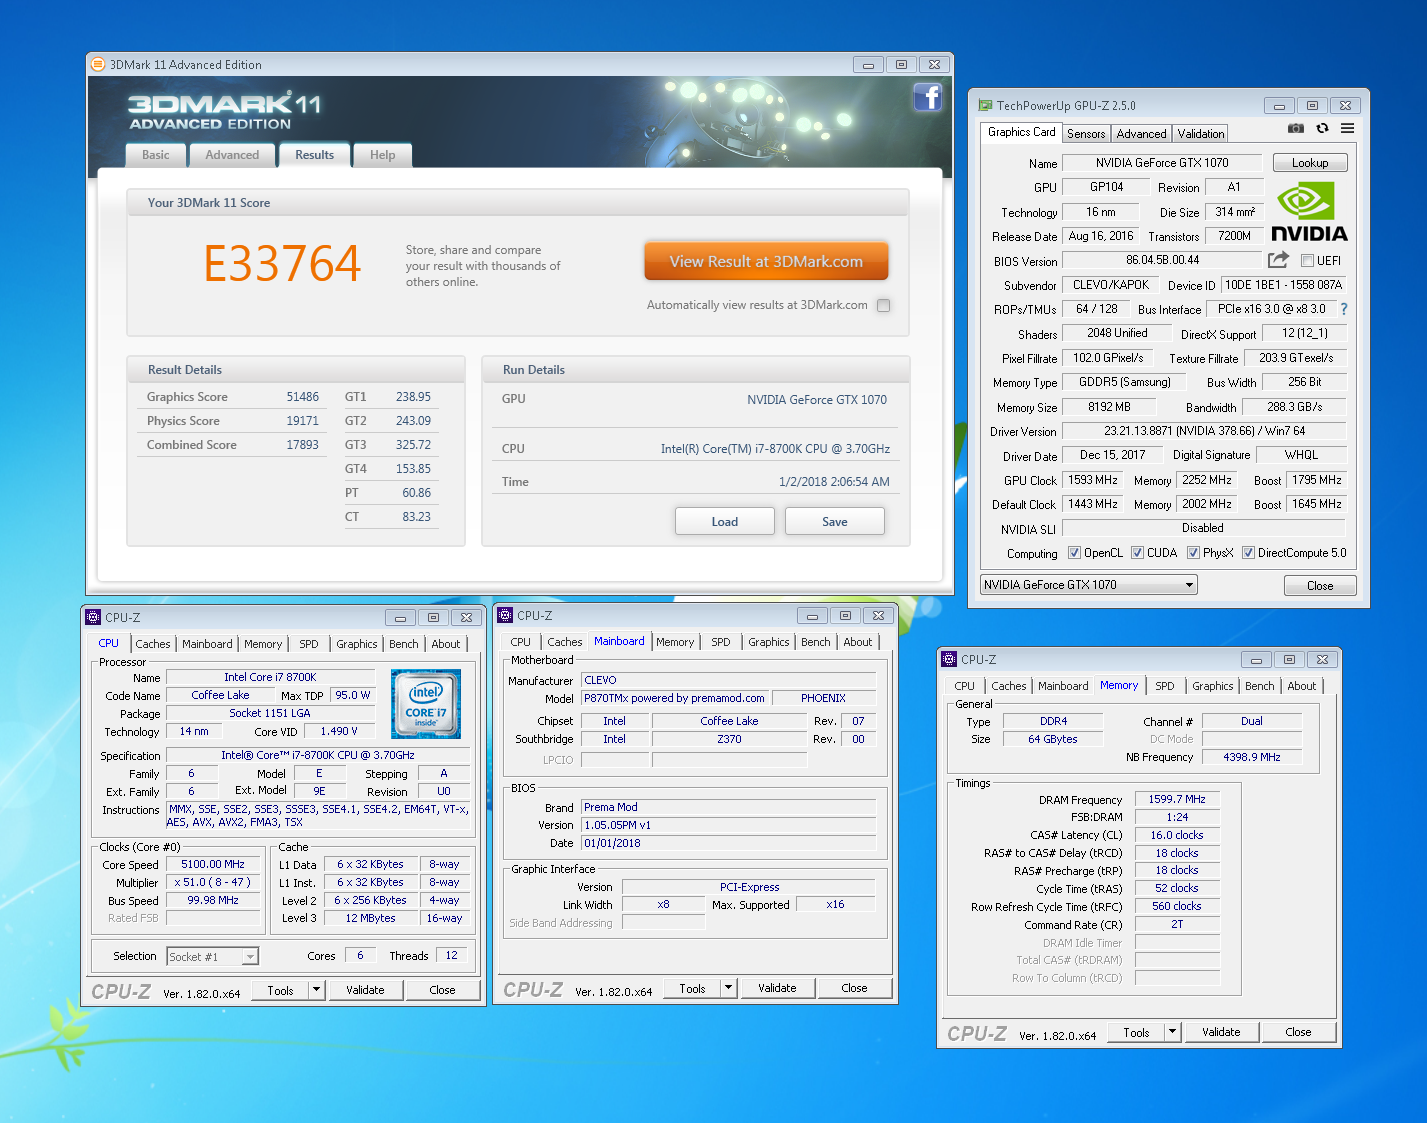Click the Core Speed value 5100.00 MHz
This screenshot has height=1123, width=1427.
pos(213,865)
